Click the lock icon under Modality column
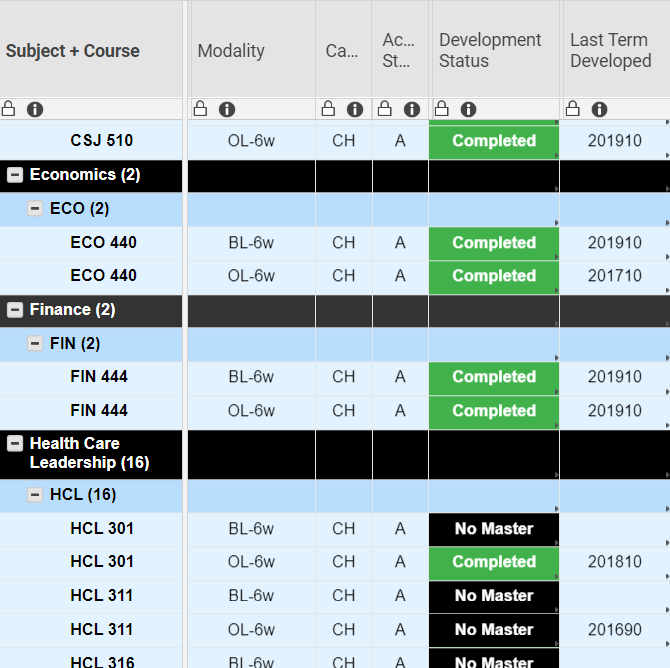The width and height of the screenshot is (670, 668). (x=200, y=109)
